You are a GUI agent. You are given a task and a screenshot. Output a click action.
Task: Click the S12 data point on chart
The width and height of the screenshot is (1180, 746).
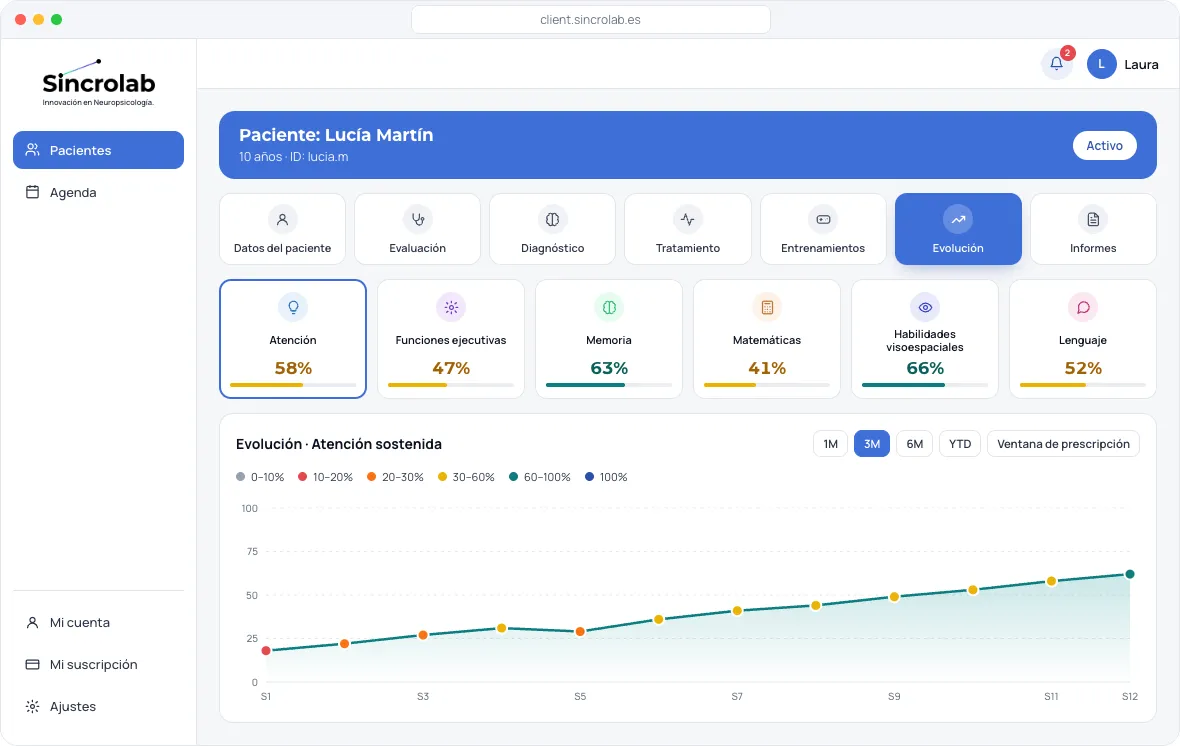[x=1130, y=574]
